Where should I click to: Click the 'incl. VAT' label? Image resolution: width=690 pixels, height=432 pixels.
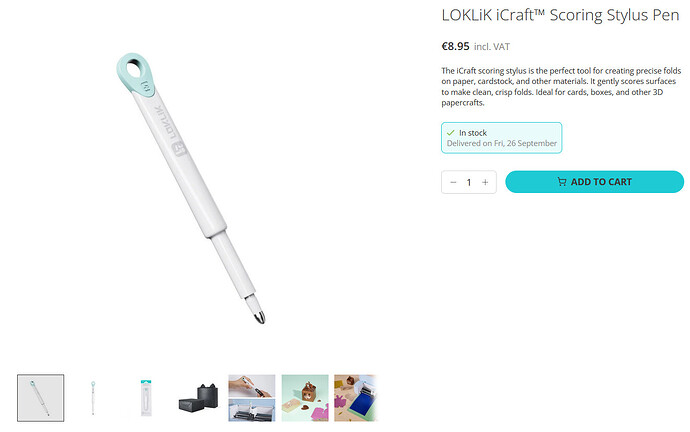point(492,47)
